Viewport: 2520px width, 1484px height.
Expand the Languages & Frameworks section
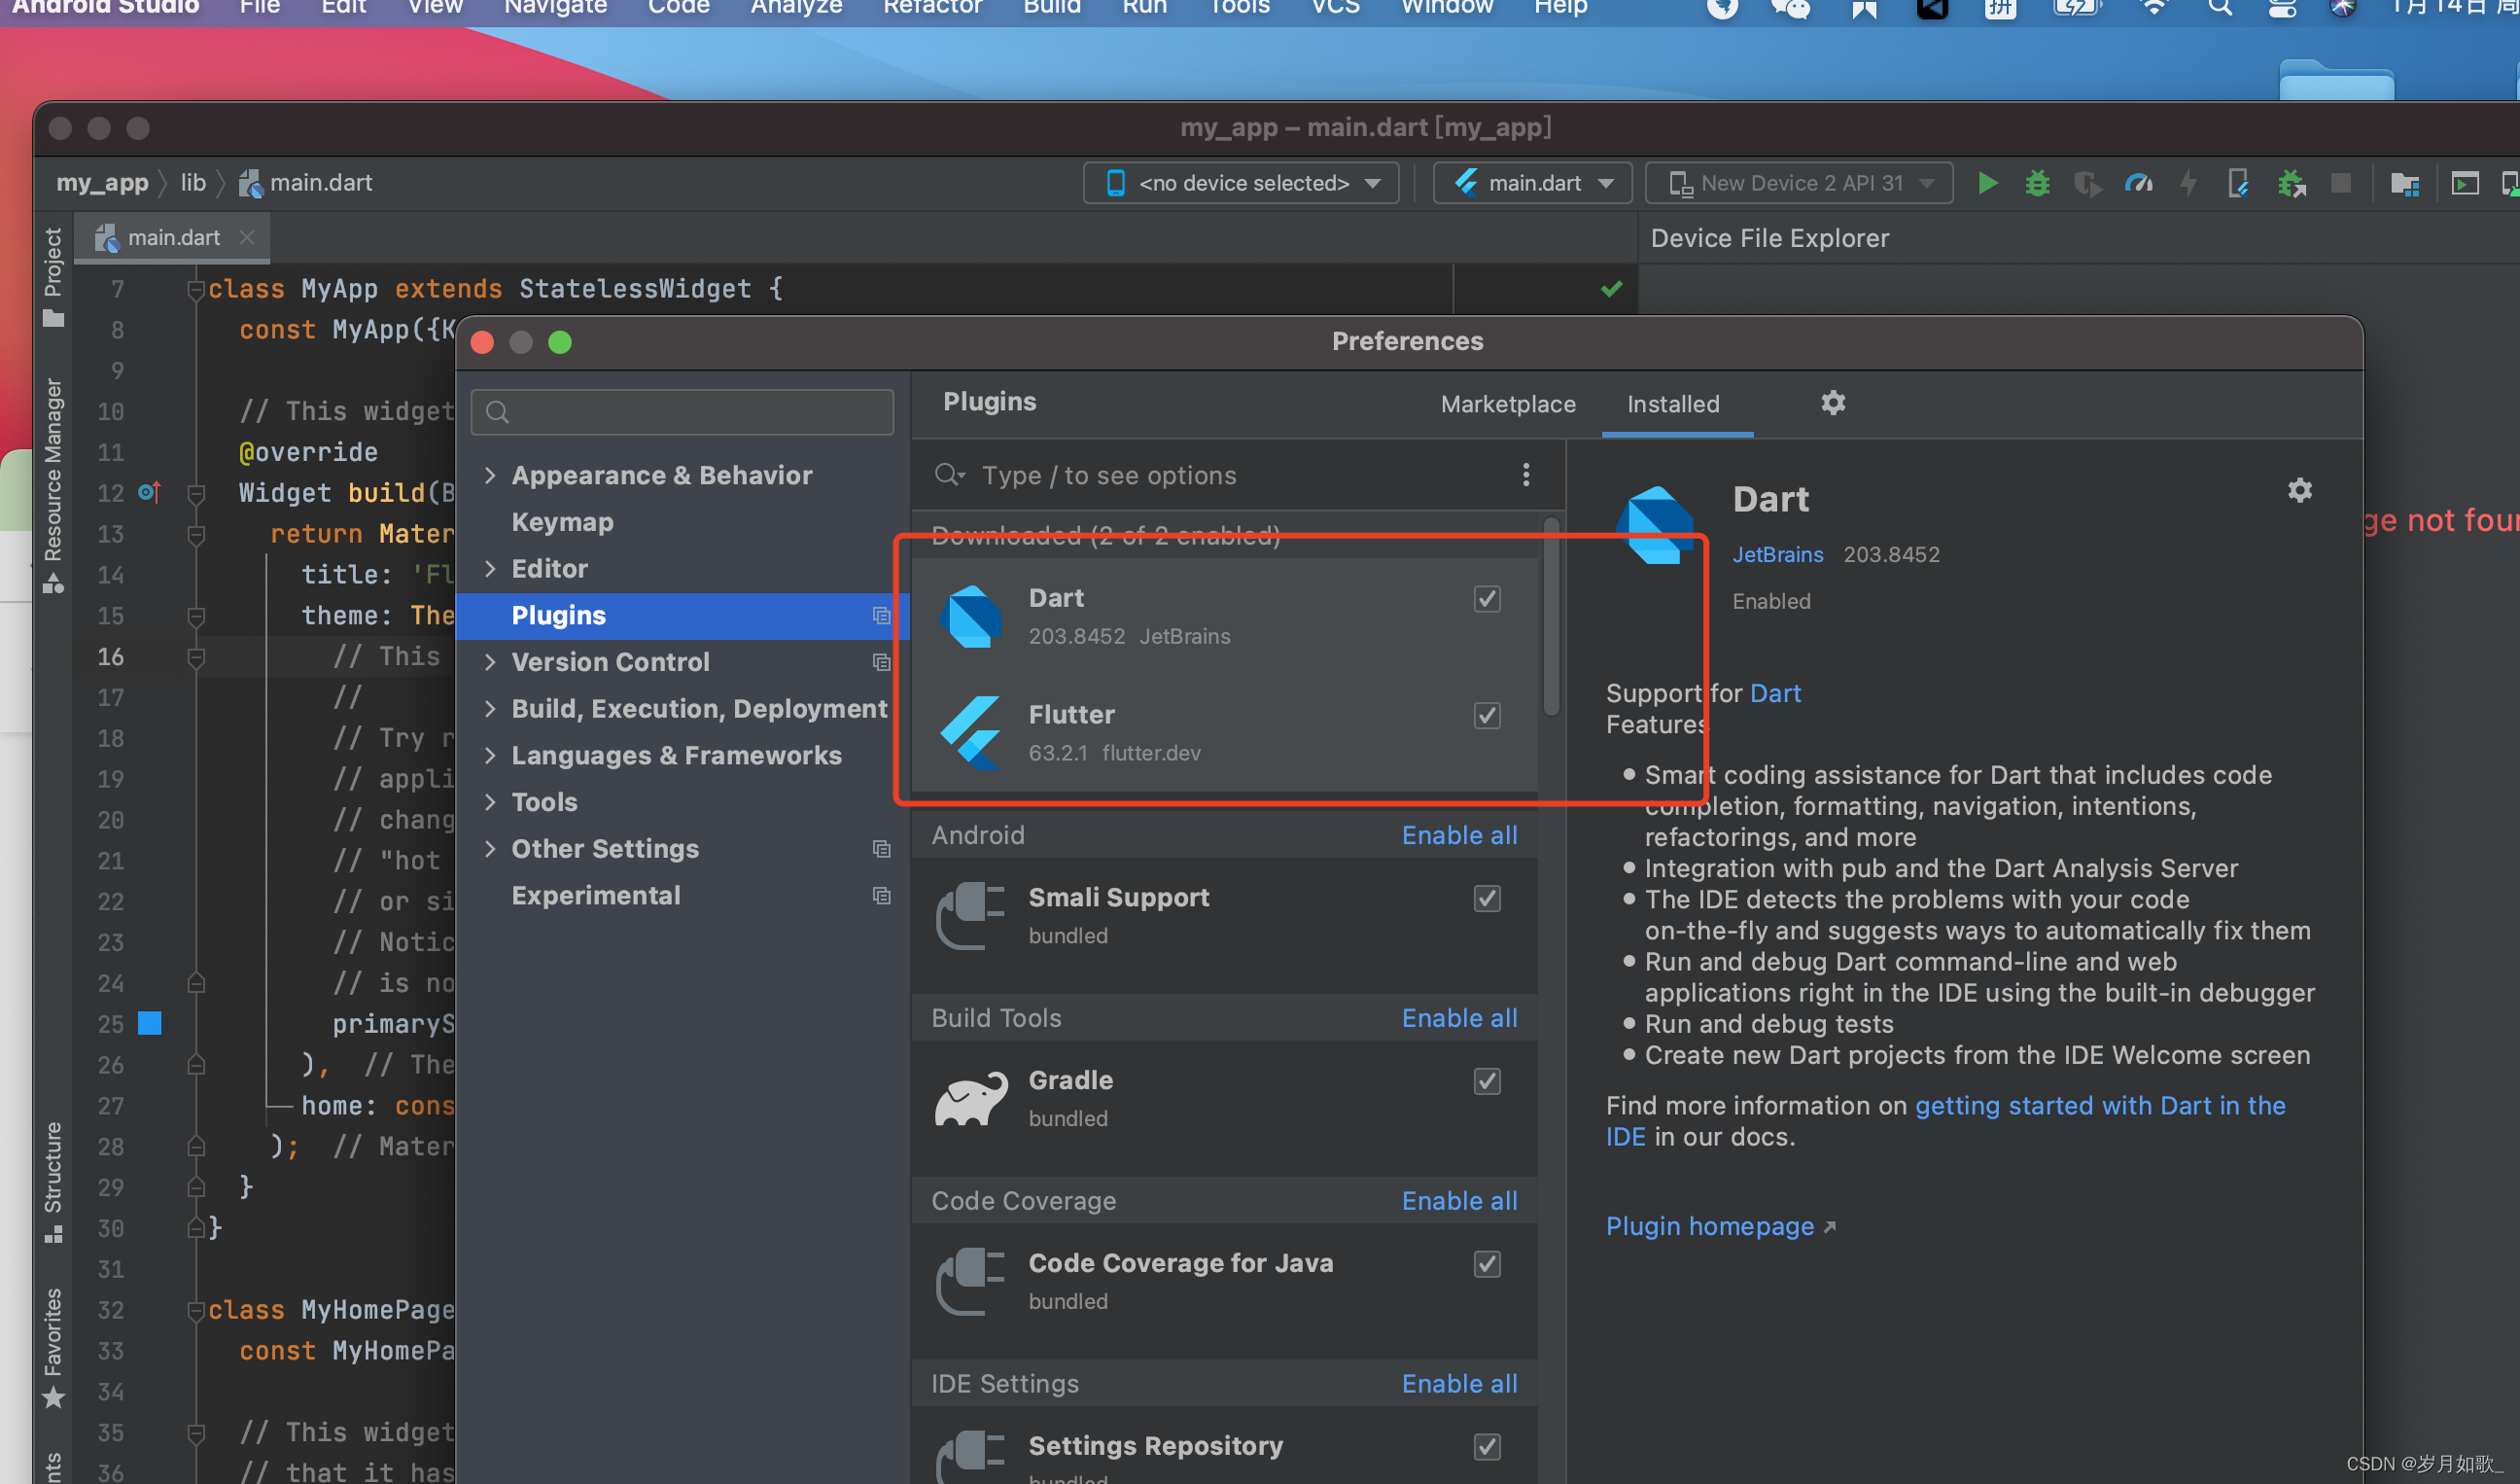[x=490, y=755]
